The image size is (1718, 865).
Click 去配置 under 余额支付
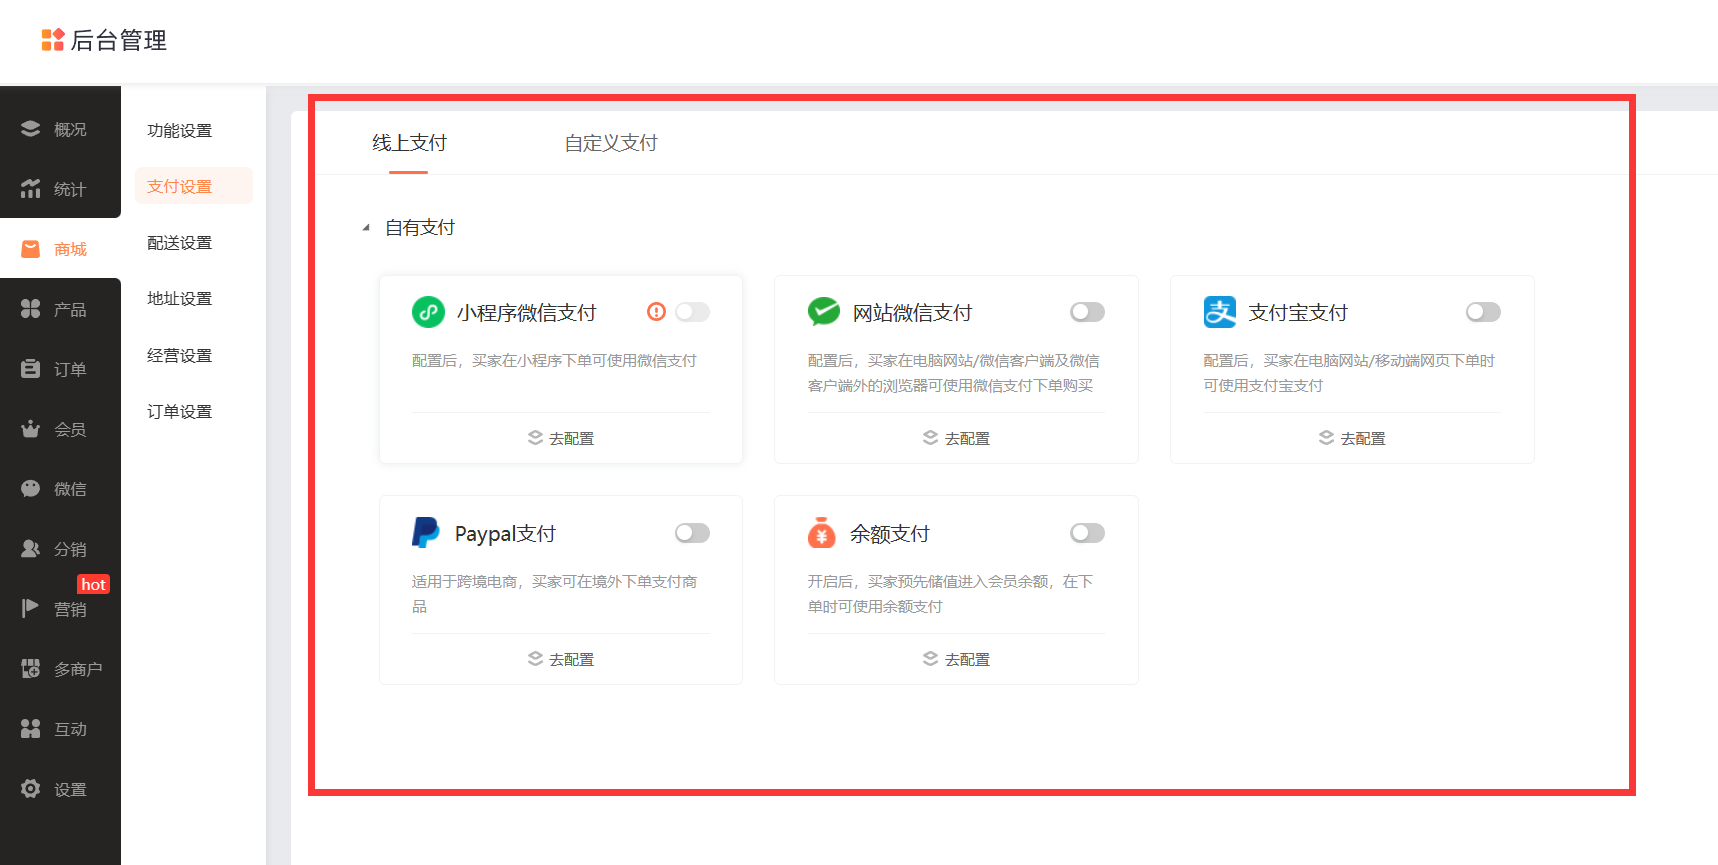[956, 659]
